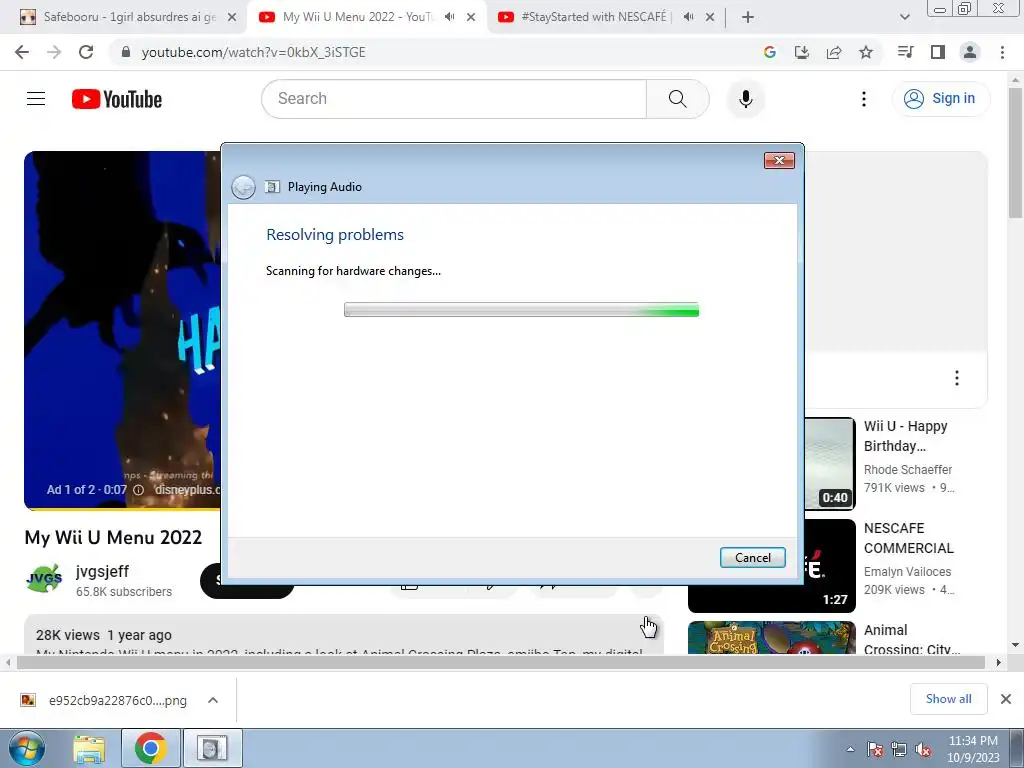Click the 28K views description box
Screen dimensions: 1024x768
click(x=344, y=635)
